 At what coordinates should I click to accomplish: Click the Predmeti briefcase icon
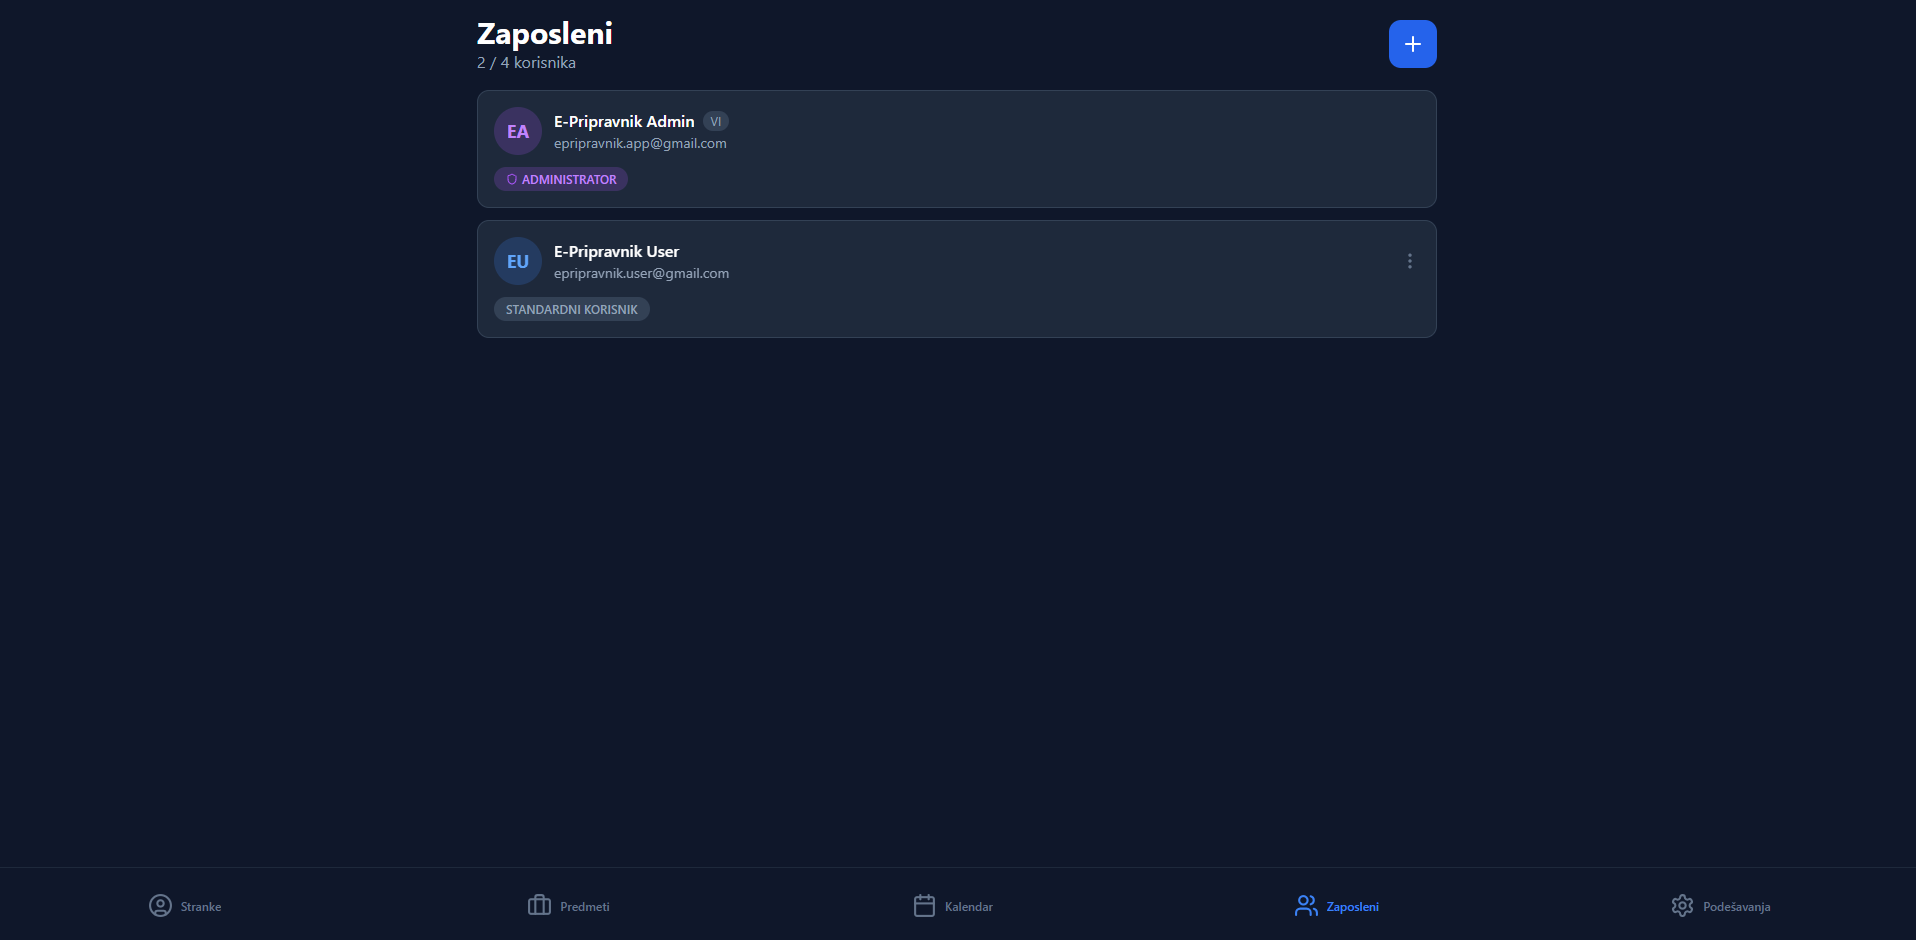[539, 906]
